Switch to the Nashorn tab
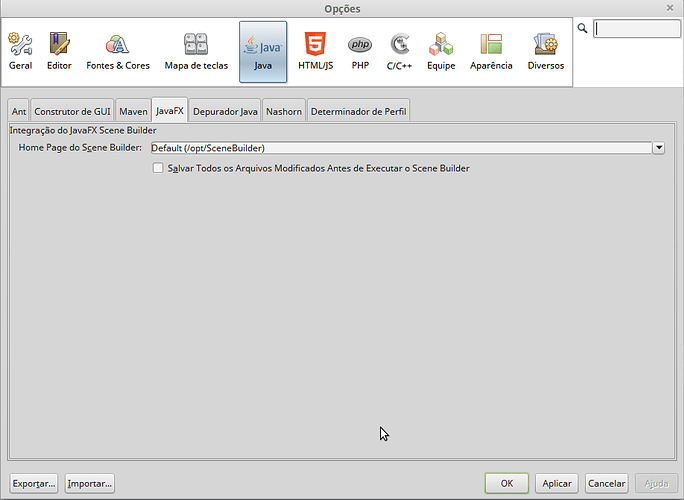 click(x=284, y=111)
